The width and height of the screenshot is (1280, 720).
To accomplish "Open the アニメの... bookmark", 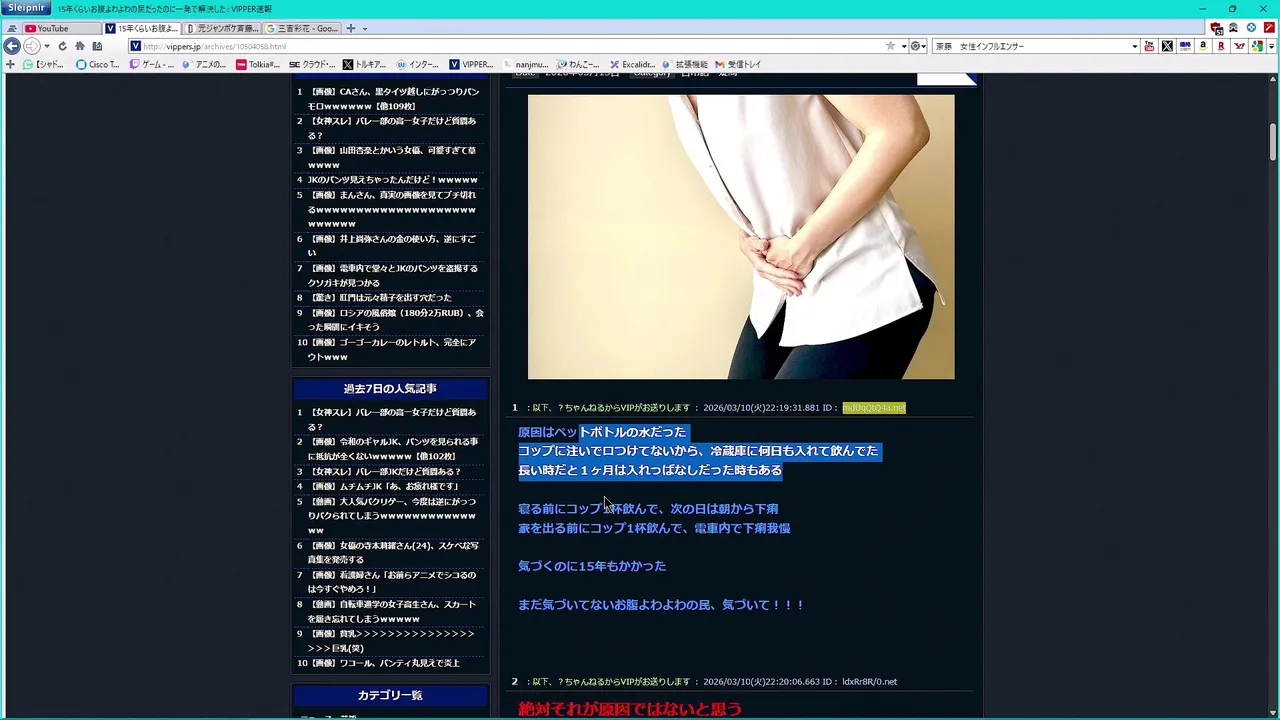I will pyautogui.click(x=205, y=64).
